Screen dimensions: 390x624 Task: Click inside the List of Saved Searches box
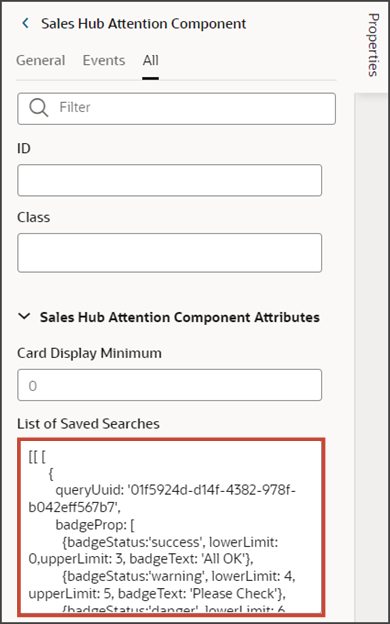(171, 527)
